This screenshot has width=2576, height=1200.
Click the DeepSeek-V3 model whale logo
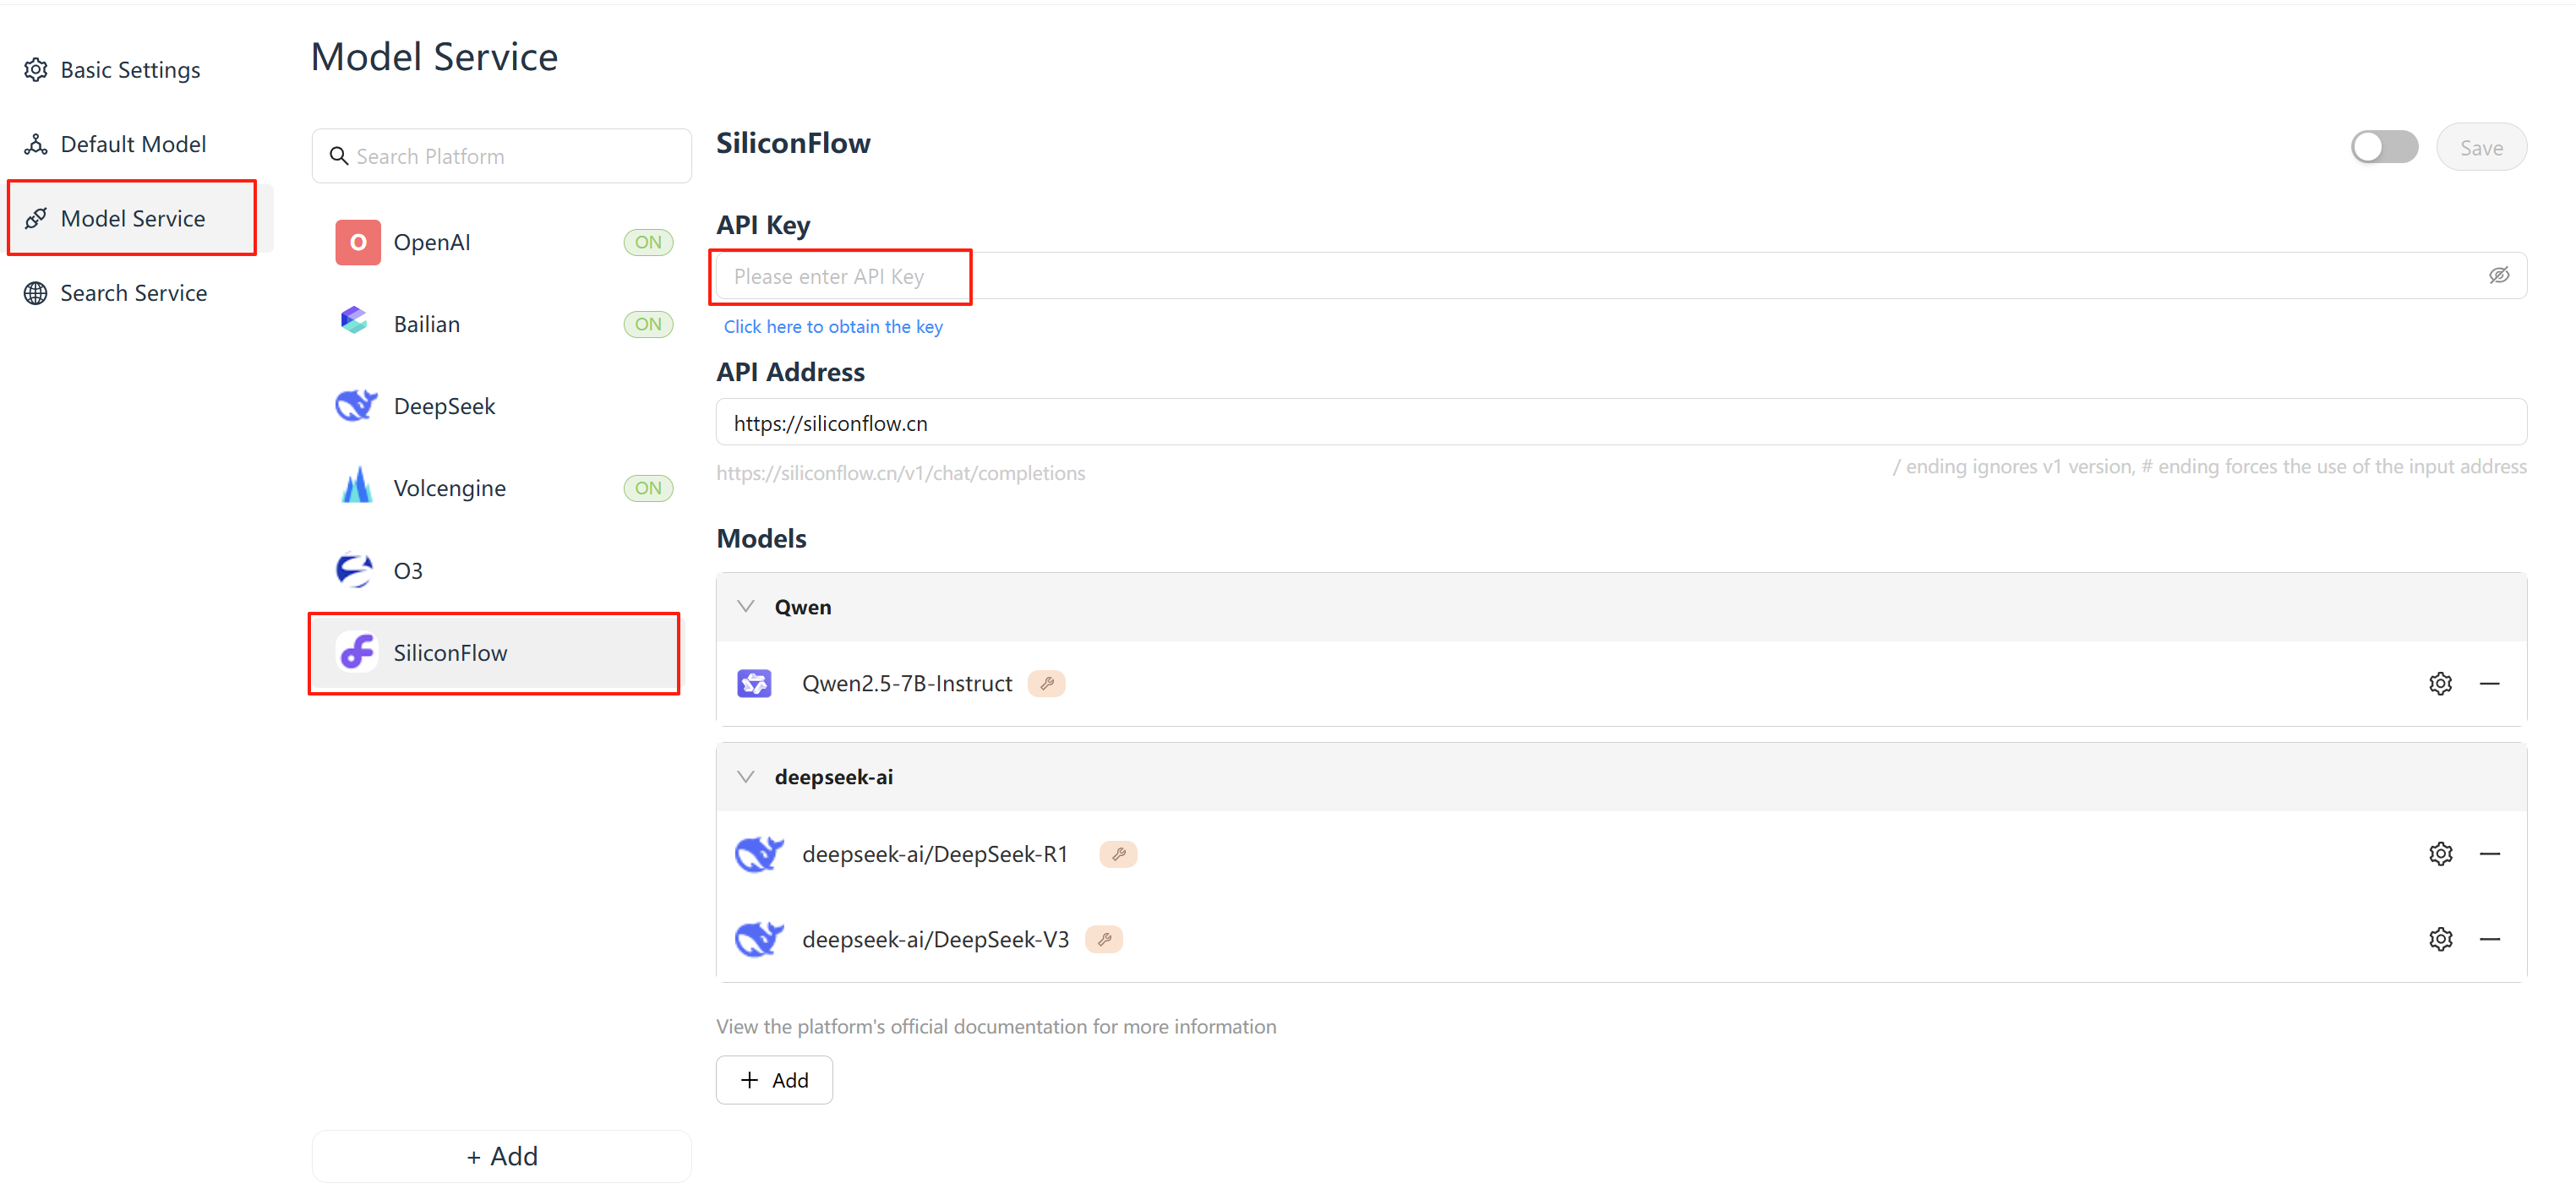click(759, 939)
